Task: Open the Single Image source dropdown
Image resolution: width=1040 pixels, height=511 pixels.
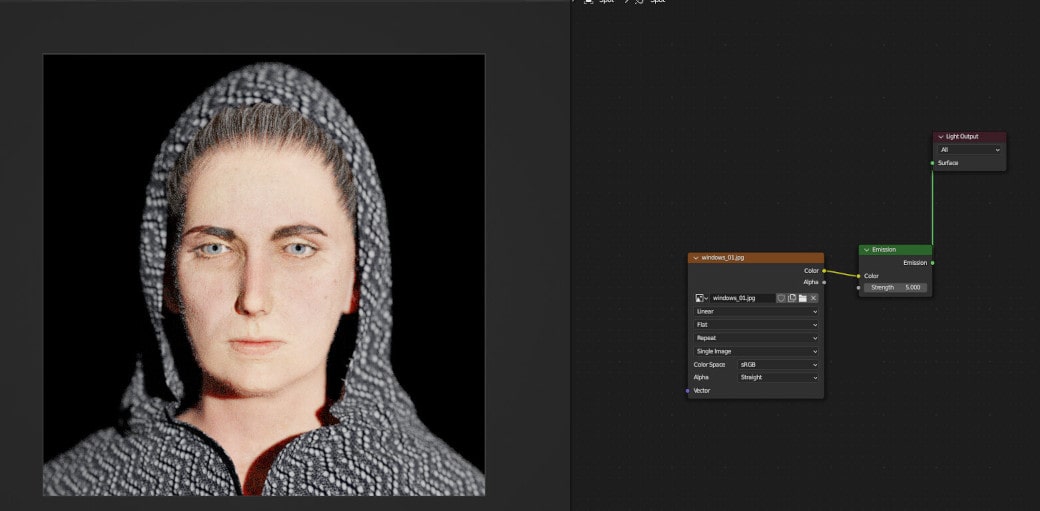Action: tap(756, 351)
